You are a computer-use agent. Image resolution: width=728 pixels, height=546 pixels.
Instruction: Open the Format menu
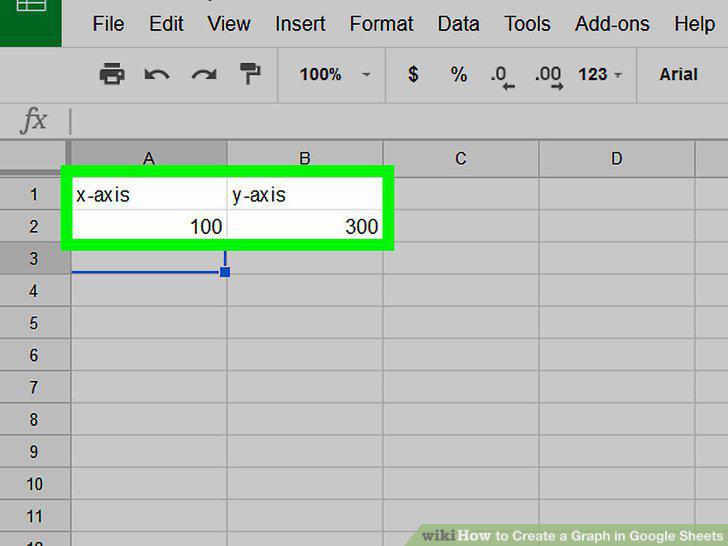(x=381, y=24)
